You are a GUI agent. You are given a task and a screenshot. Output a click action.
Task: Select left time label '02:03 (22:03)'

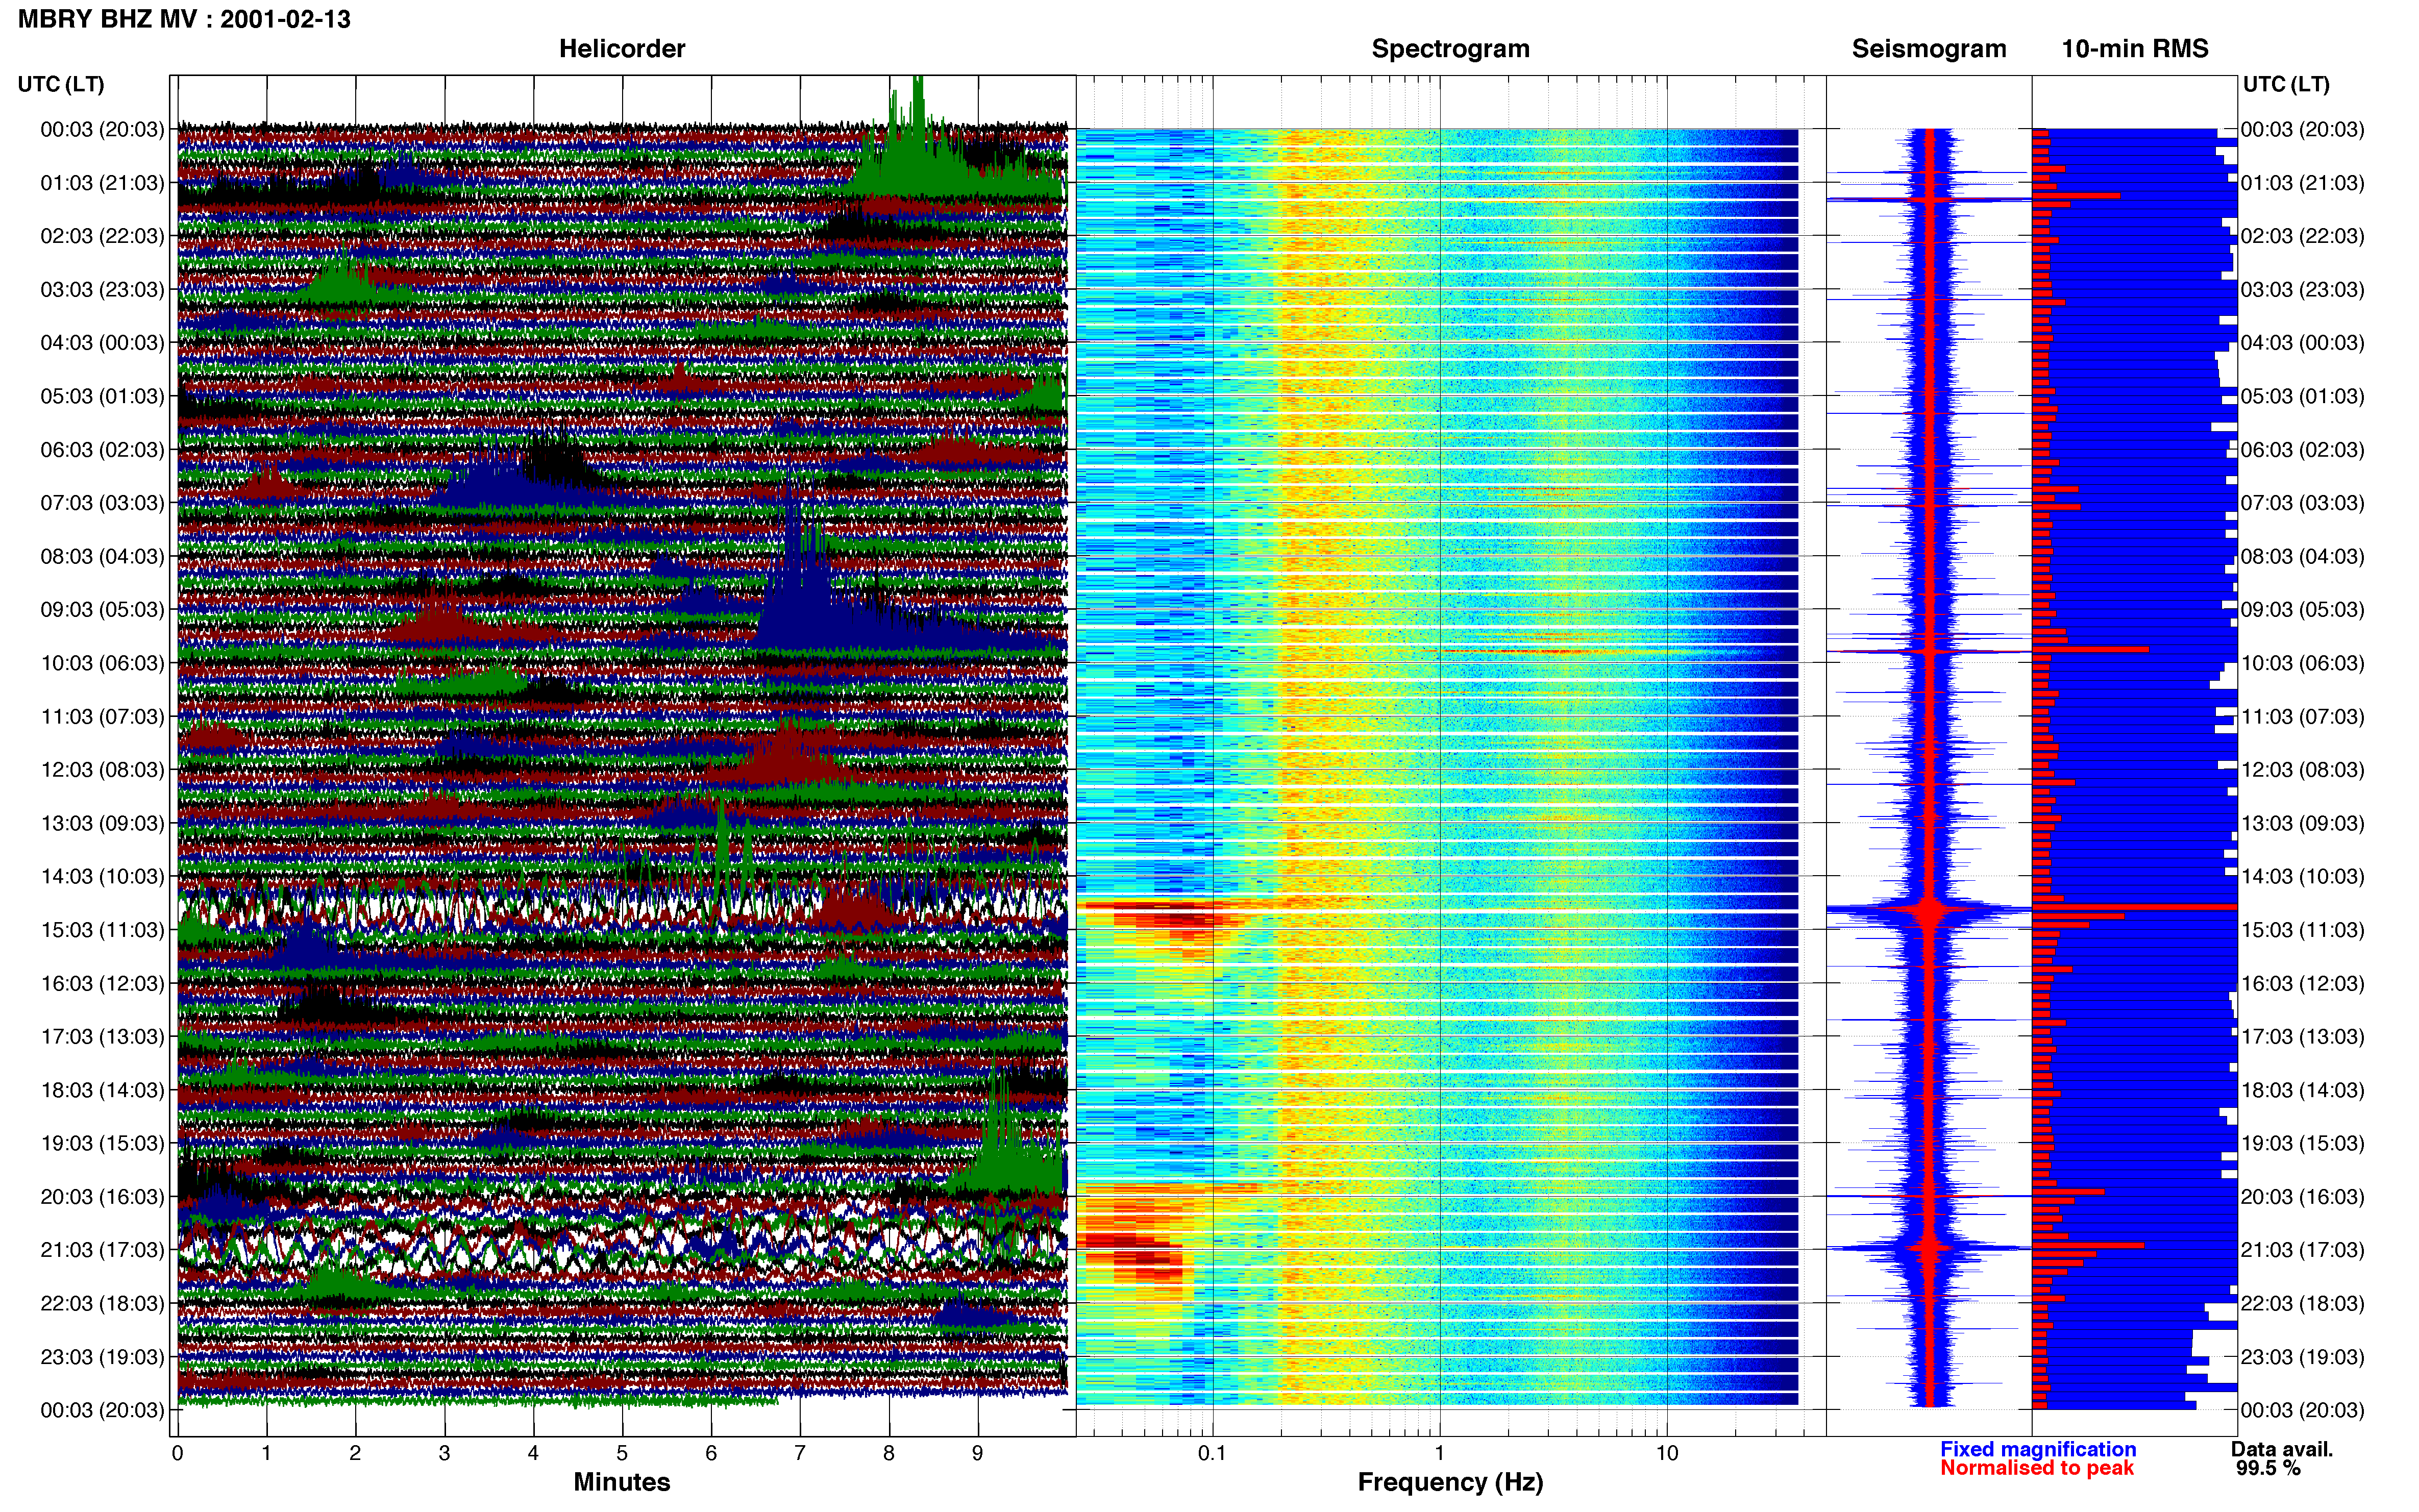[x=102, y=236]
